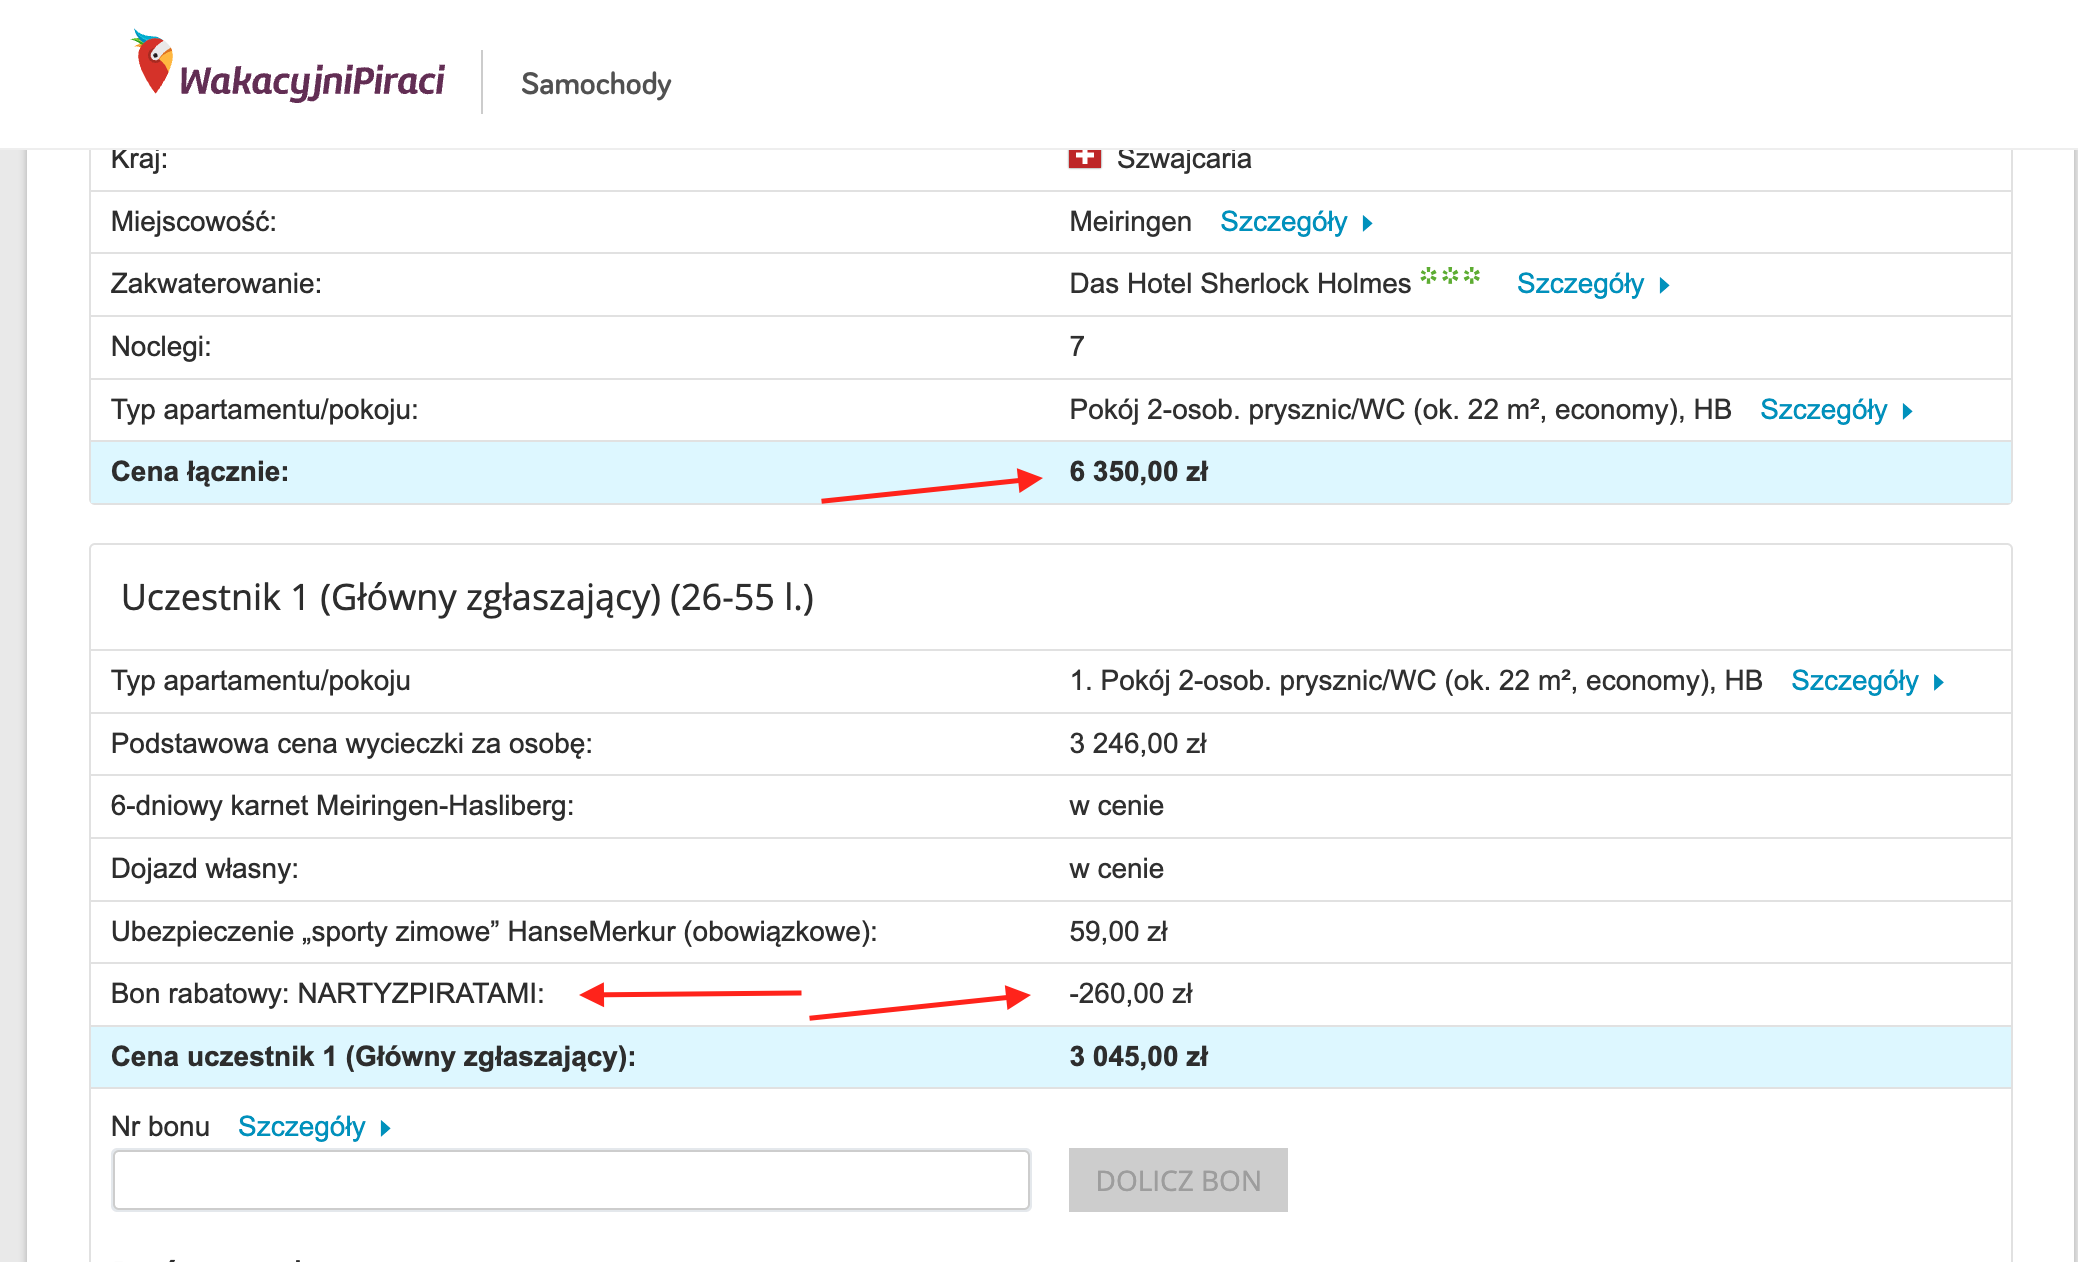Open Szczegóły next to Nr bonu

(x=302, y=1127)
